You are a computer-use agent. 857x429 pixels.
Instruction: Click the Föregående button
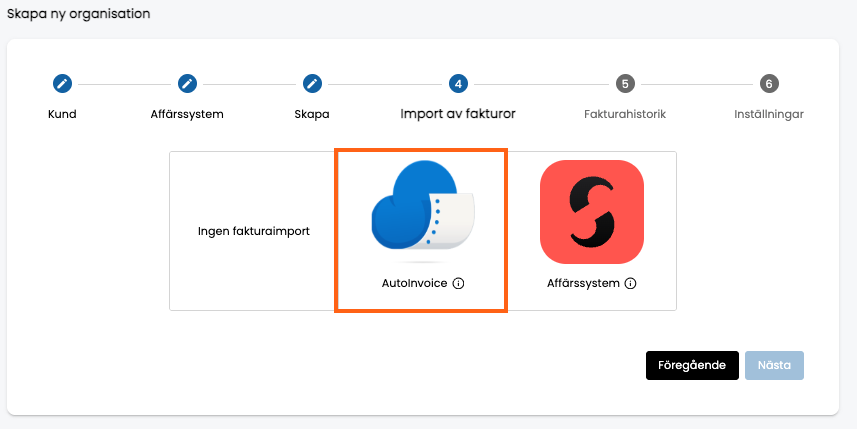[692, 365]
